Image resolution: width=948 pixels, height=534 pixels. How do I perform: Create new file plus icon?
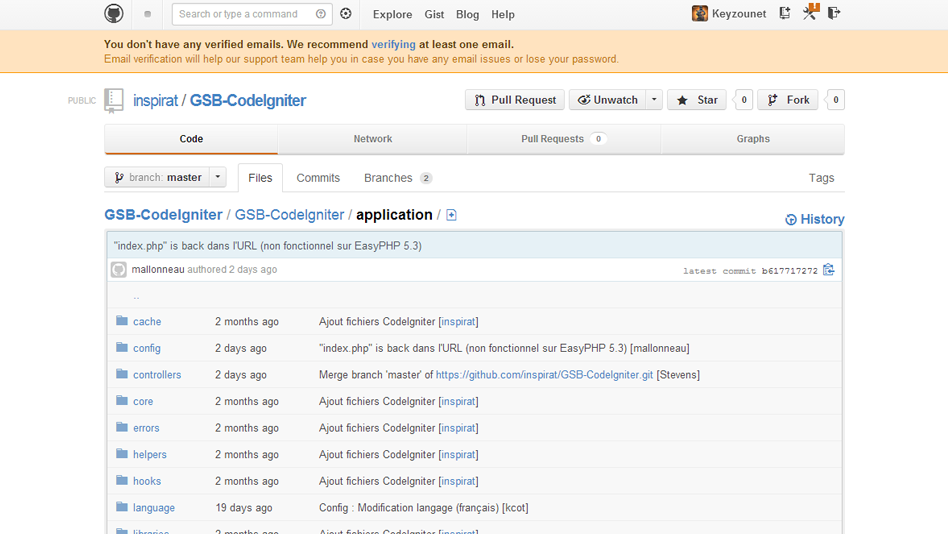(x=451, y=215)
